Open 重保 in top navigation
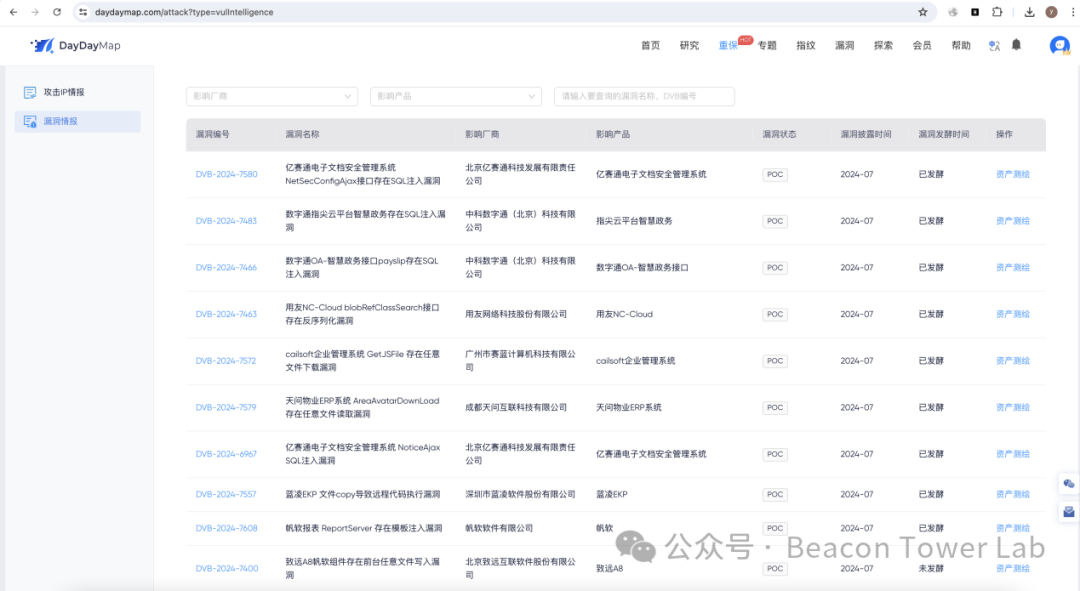Viewport: 1080px width, 591px height. (728, 45)
